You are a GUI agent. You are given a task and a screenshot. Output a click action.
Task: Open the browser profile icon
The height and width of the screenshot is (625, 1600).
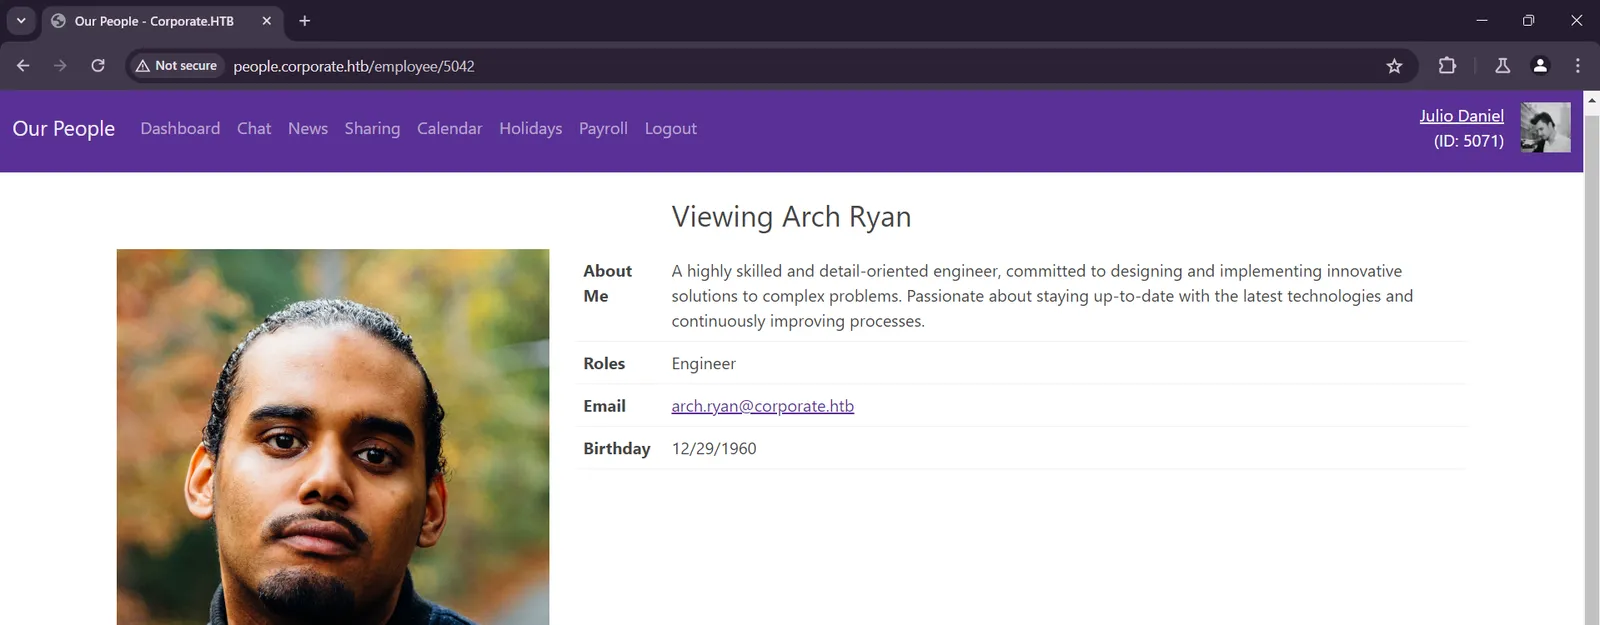click(1540, 66)
